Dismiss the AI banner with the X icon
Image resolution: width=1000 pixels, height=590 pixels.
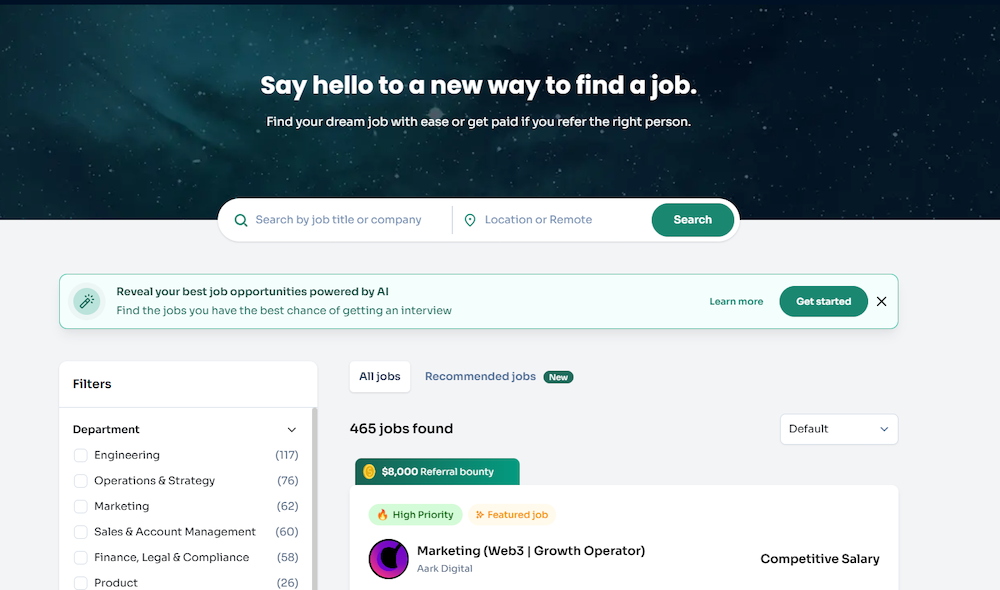click(x=881, y=301)
